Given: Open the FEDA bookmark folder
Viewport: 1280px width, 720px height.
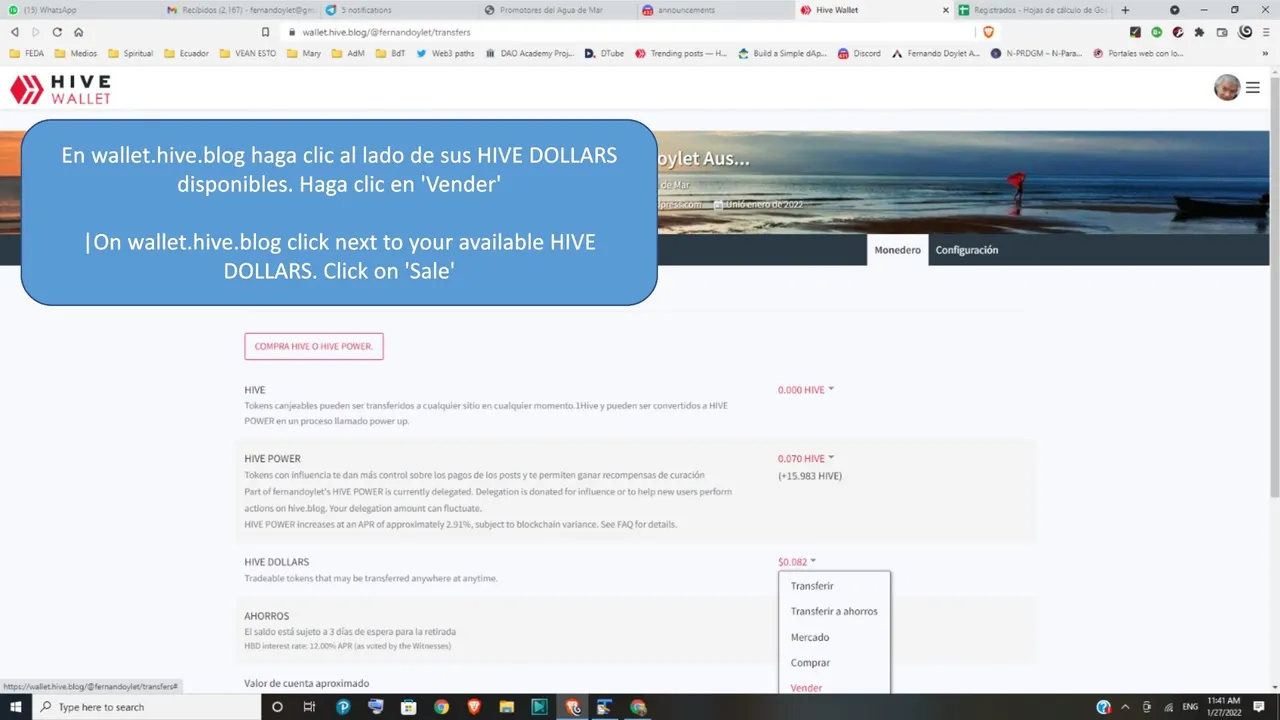Looking at the screenshot, I should pyautogui.click(x=27, y=53).
